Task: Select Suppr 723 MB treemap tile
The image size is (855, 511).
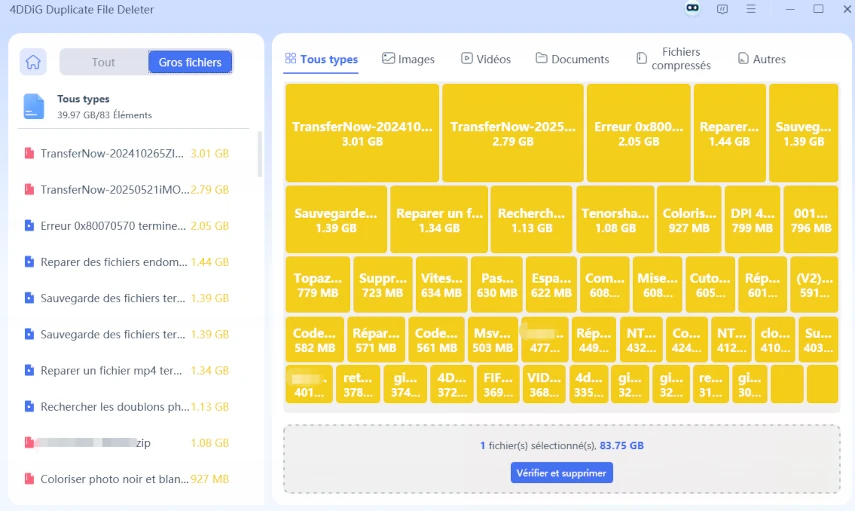Action: click(383, 285)
